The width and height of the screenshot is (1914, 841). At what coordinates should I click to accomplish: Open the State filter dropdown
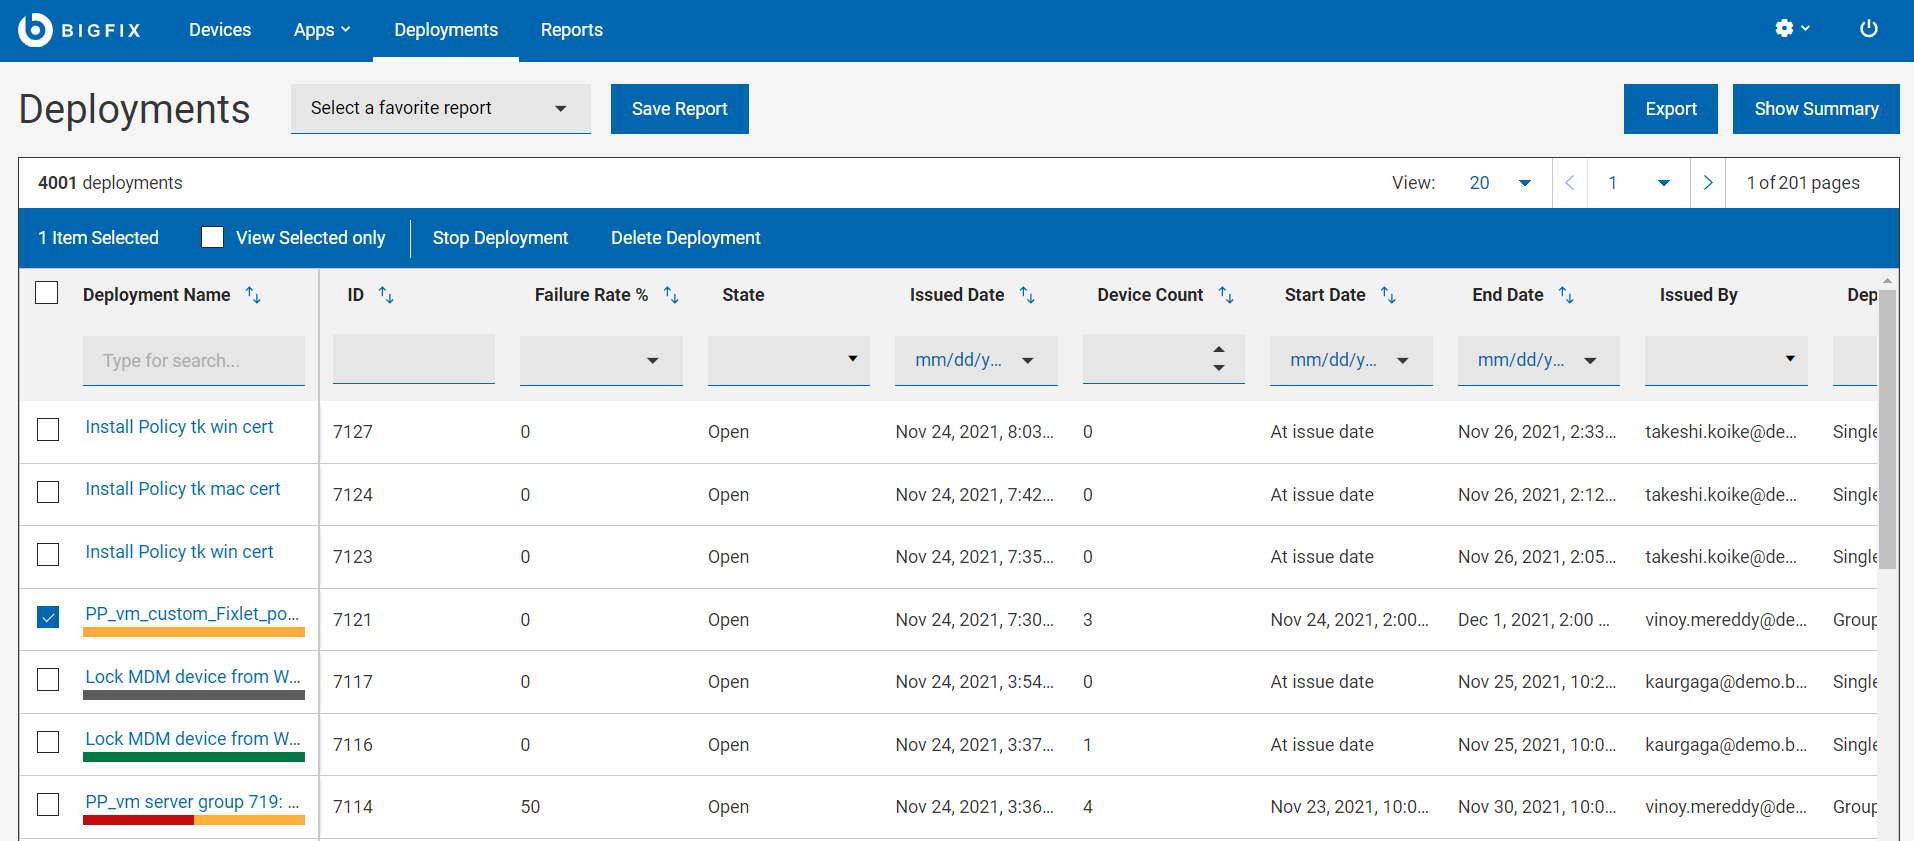[x=788, y=360]
